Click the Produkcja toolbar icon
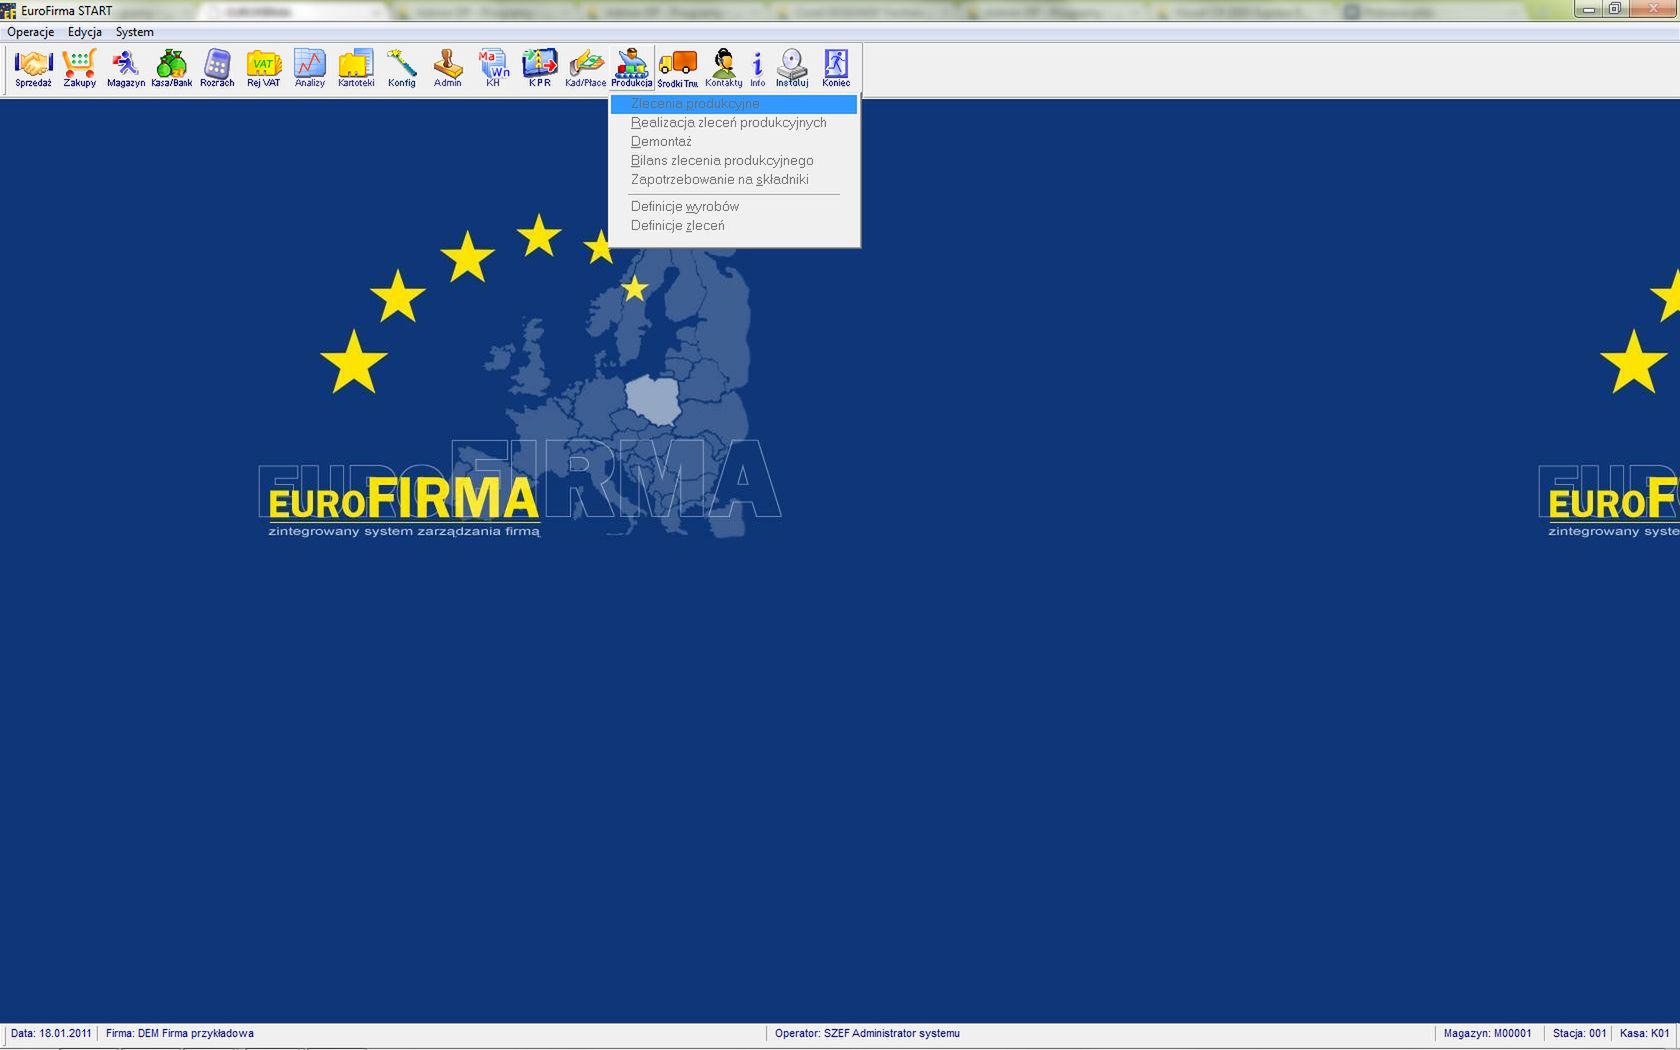The height and width of the screenshot is (1050, 1680). [632, 68]
